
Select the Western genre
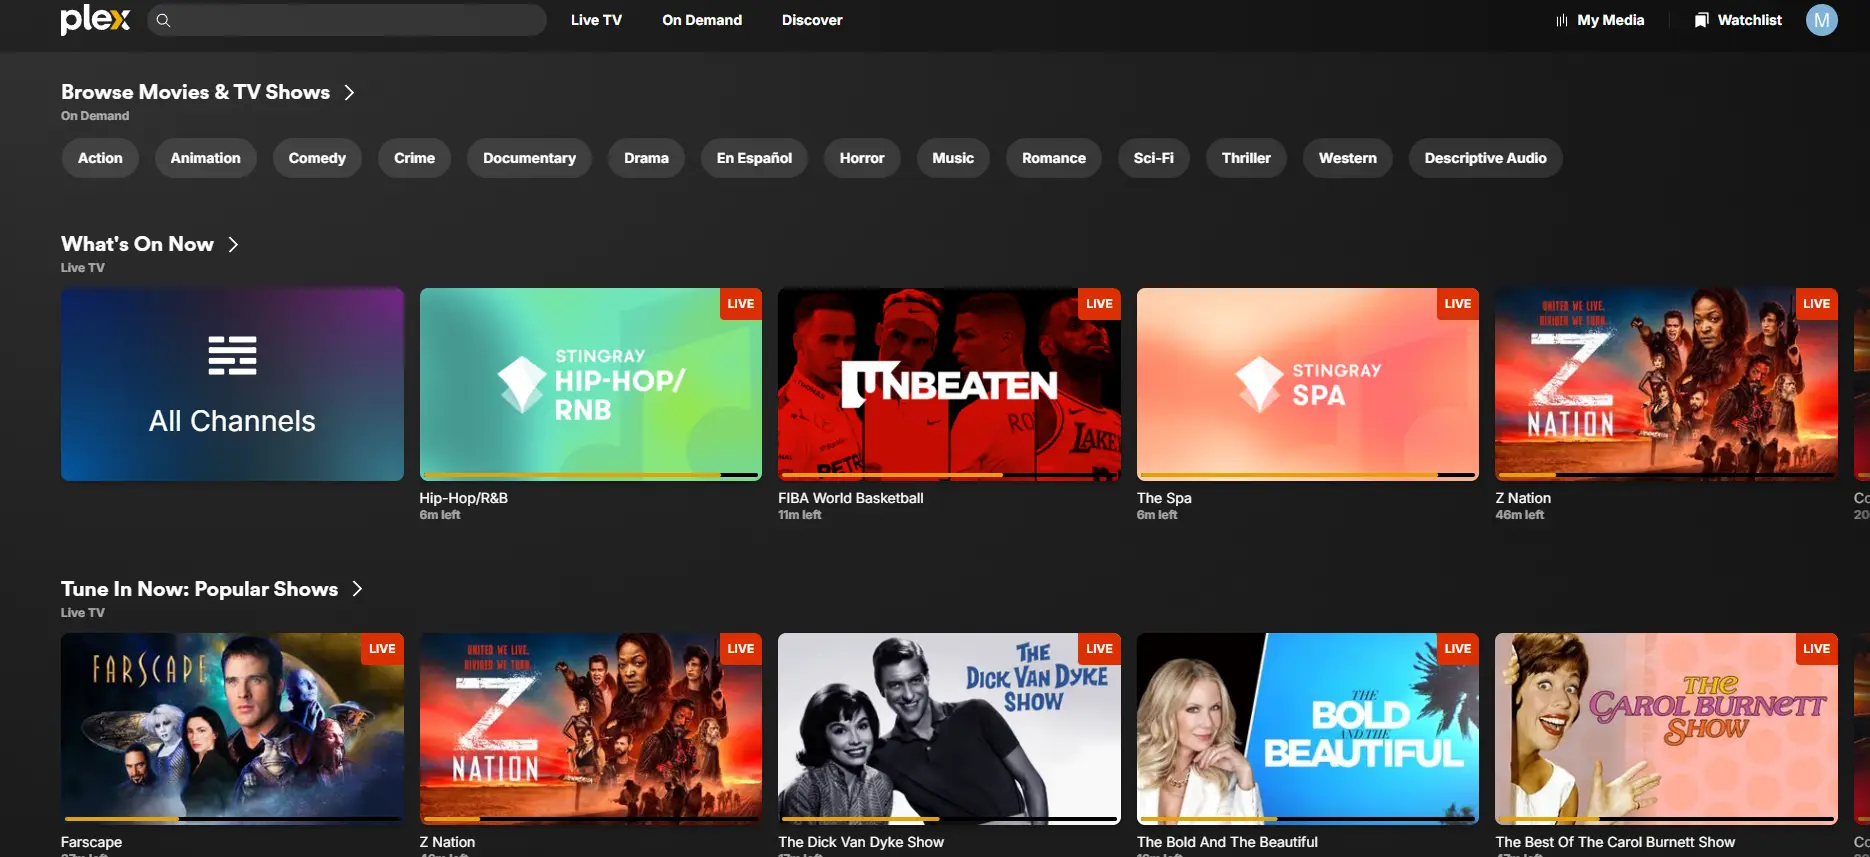tap(1348, 158)
